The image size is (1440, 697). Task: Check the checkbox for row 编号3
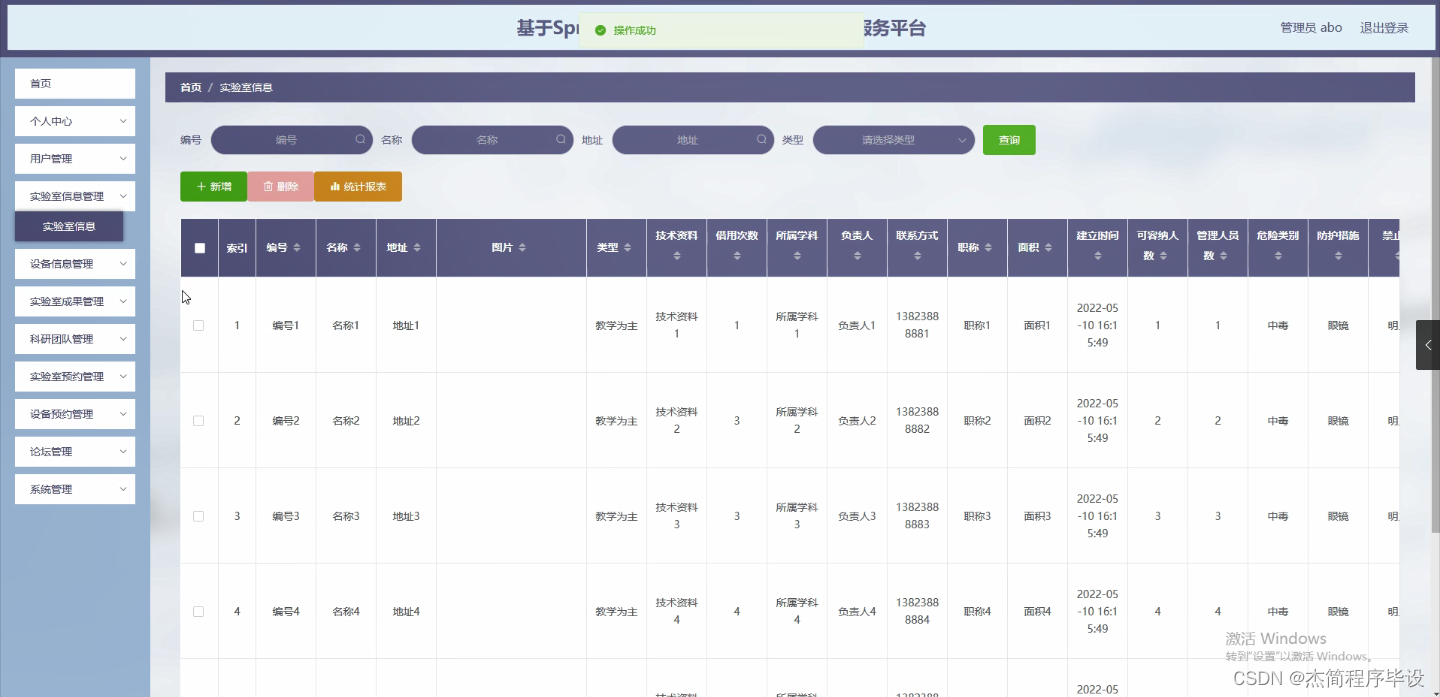pos(198,516)
